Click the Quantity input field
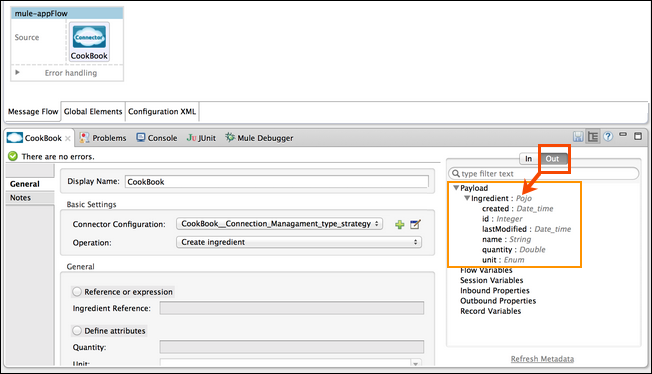The height and width of the screenshot is (374, 652). [291, 347]
